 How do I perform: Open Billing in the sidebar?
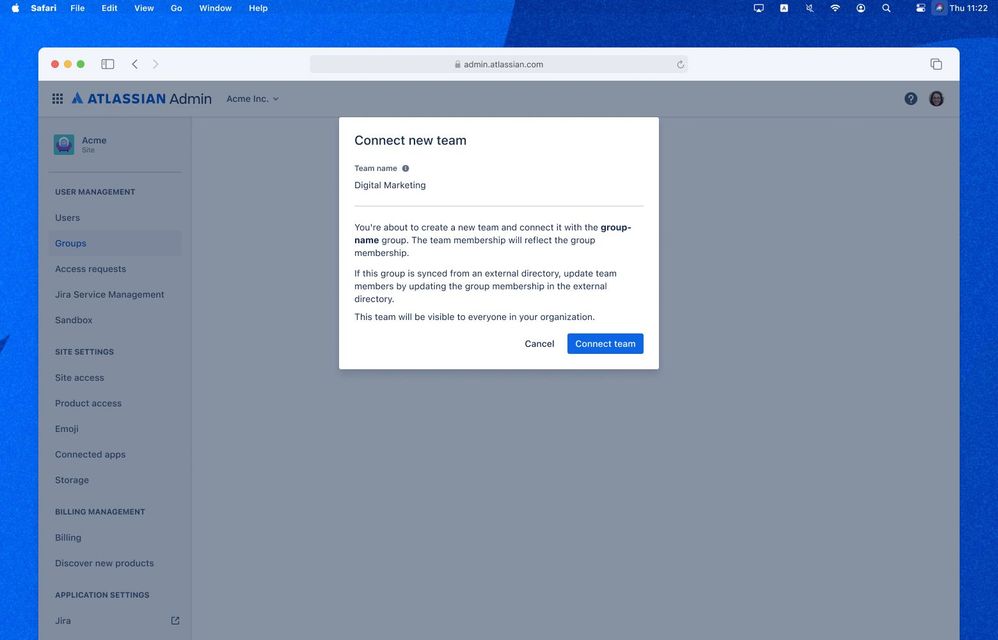coord(115,538)
